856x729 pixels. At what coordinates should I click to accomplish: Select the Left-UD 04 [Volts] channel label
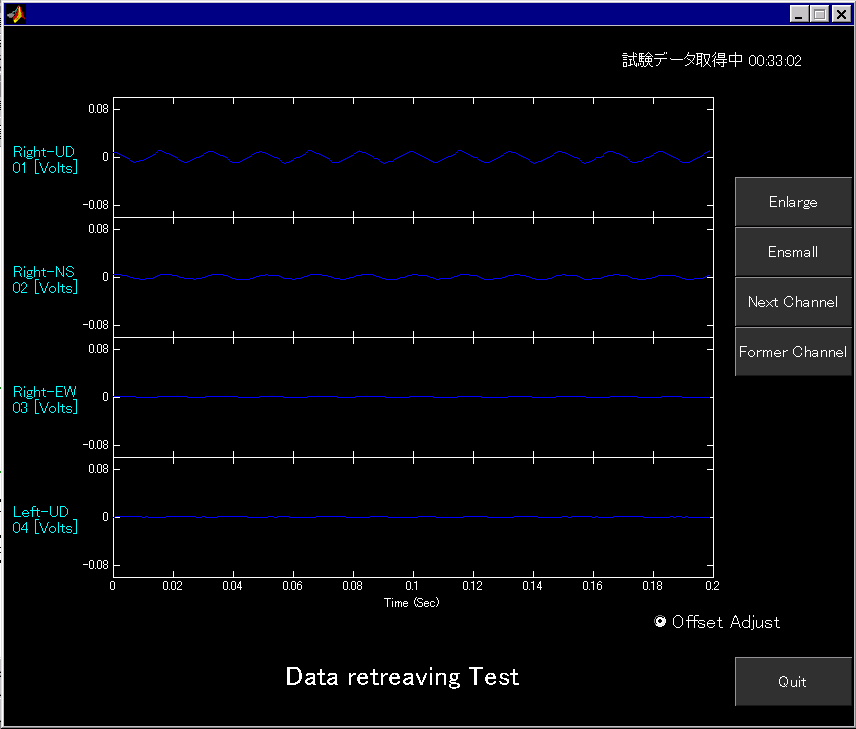click(45, 520)
